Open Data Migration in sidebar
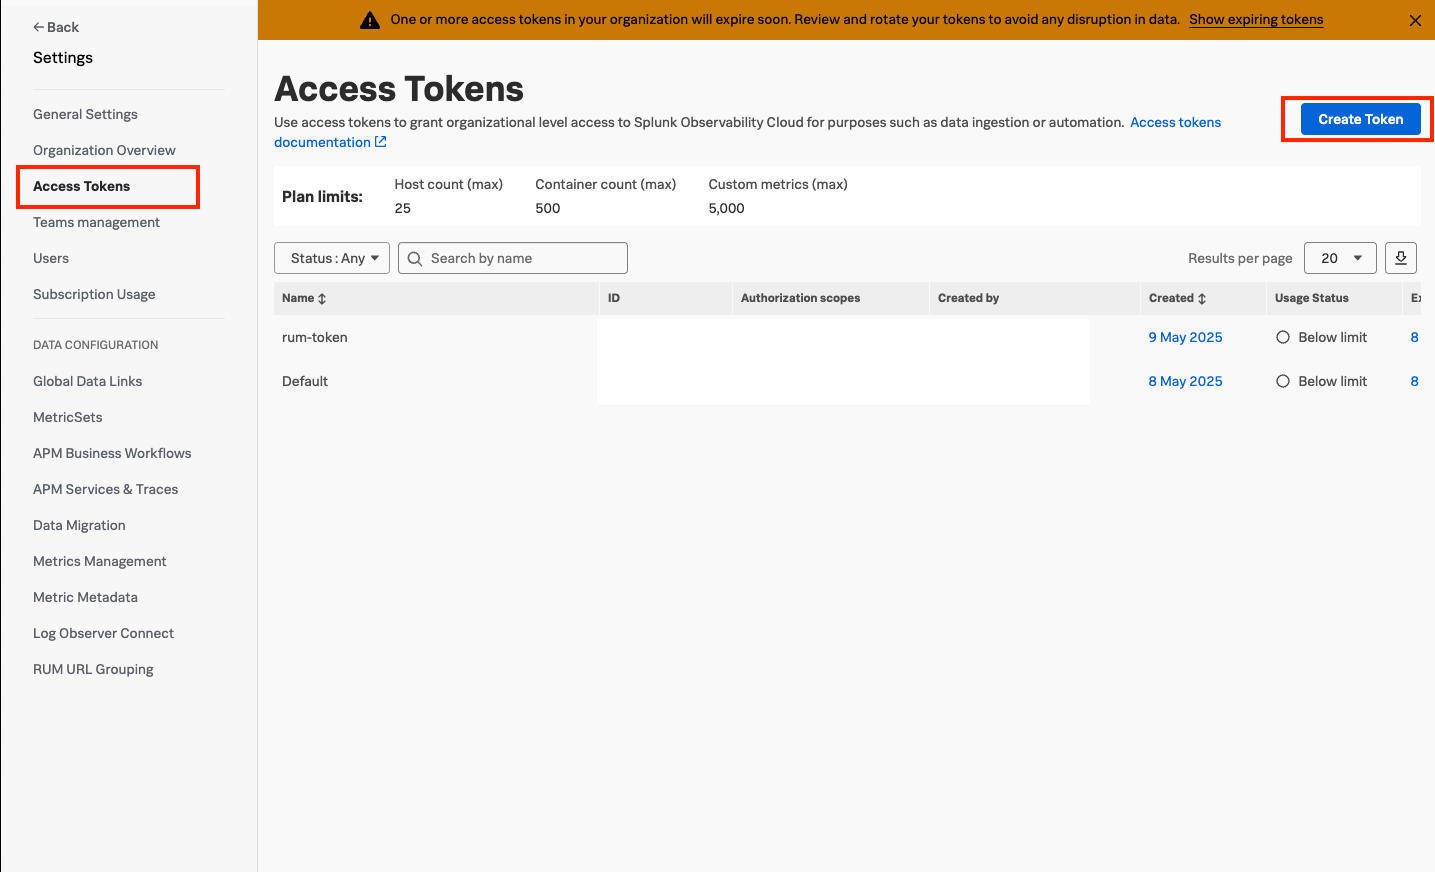The width and height of the screenshot is (1435, 872). pos(79,525)
